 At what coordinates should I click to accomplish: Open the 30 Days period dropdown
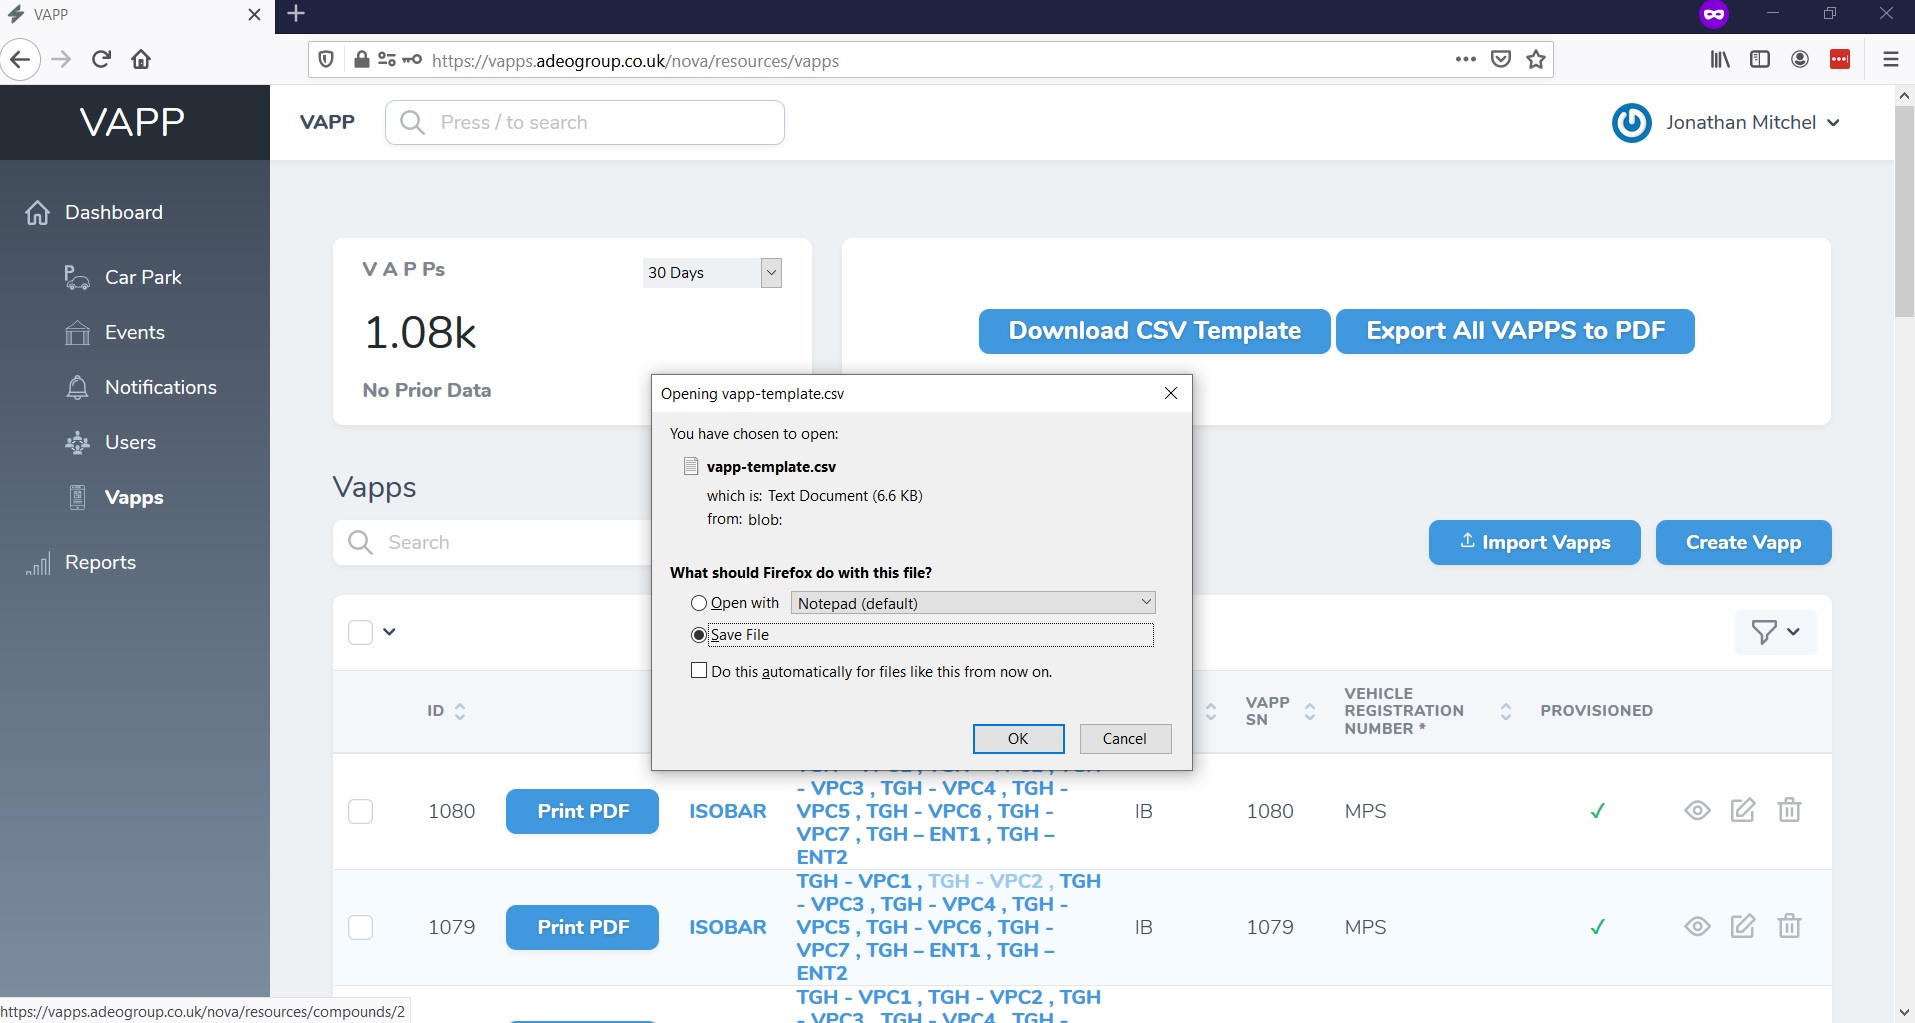coord(712,273)
